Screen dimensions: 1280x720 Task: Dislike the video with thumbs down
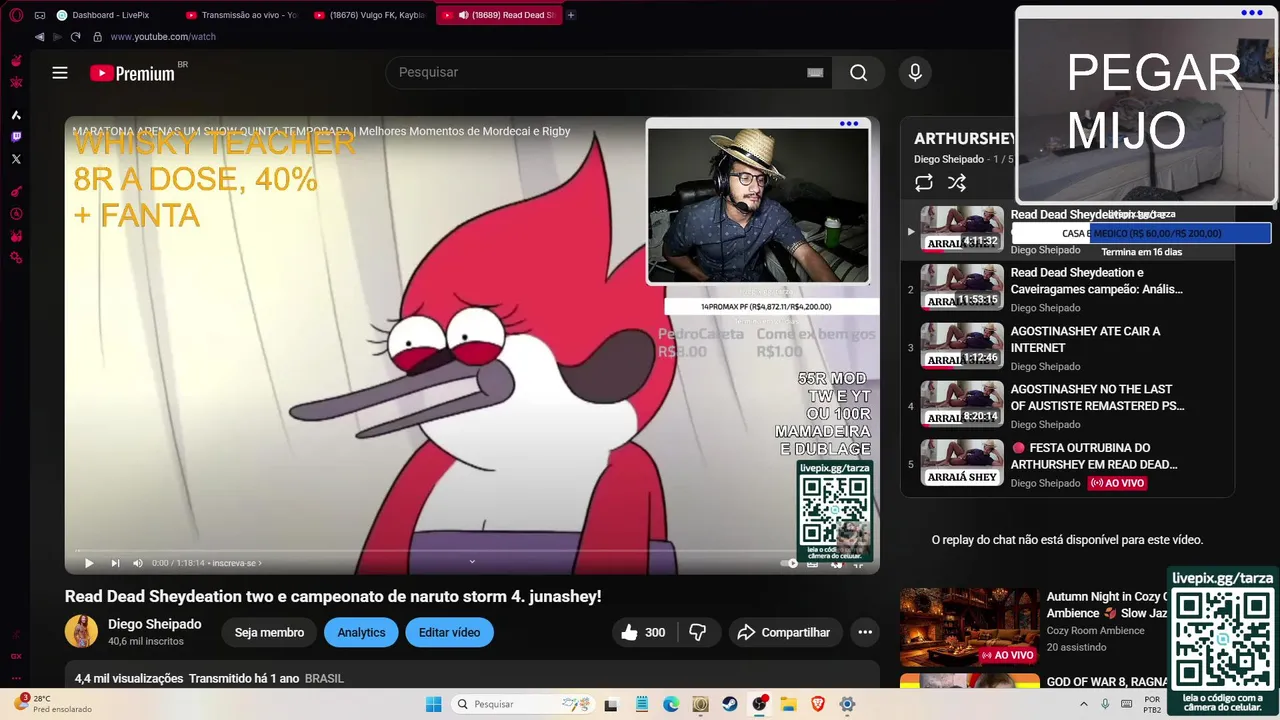[698, 632]
